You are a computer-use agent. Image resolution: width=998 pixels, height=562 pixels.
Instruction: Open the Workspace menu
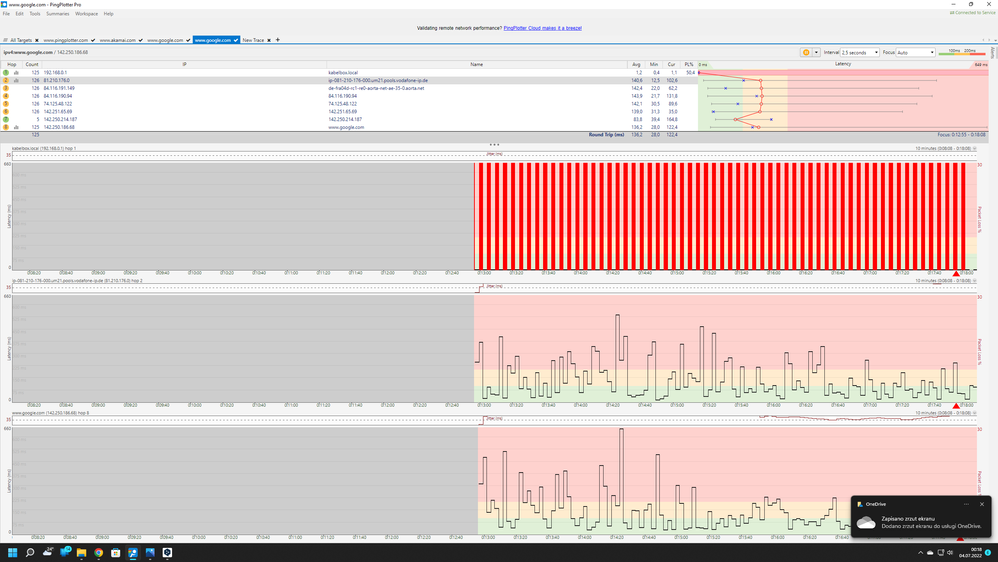coord(86,14)
